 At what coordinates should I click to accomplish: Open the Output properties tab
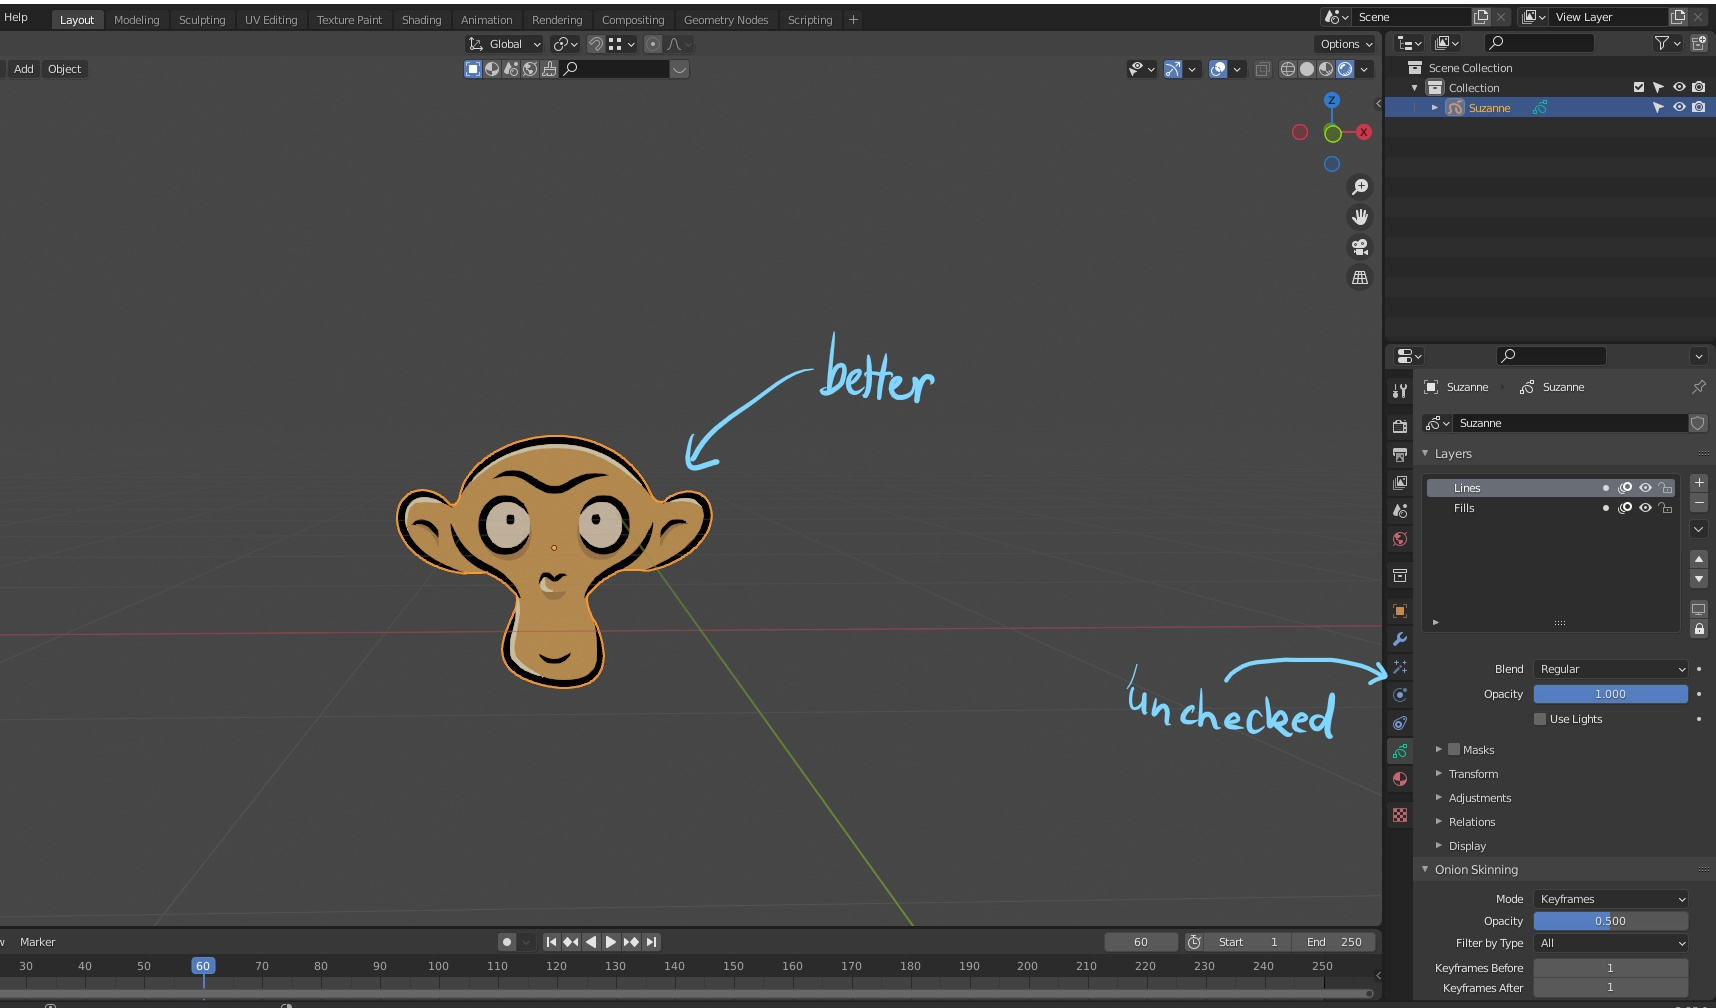1400,455
